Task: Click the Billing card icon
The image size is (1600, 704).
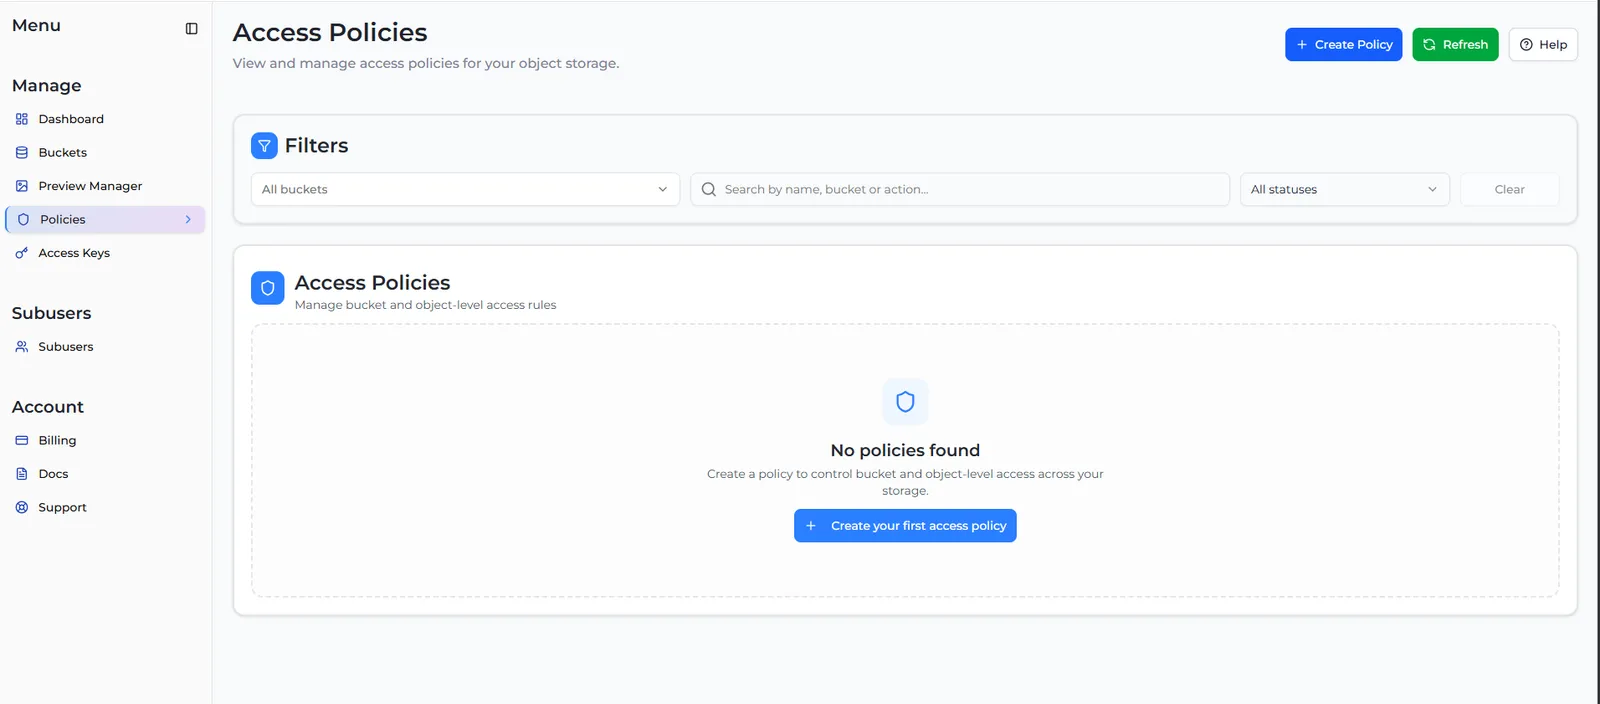Action: tap(22, 440)
